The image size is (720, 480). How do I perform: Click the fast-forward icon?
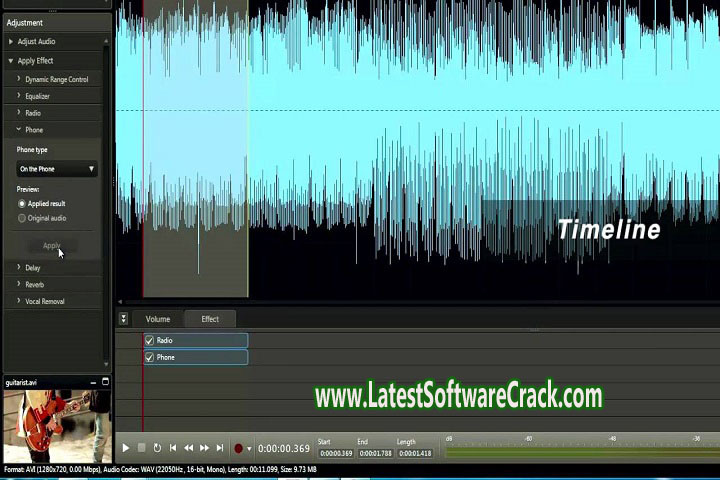(204, 447)
